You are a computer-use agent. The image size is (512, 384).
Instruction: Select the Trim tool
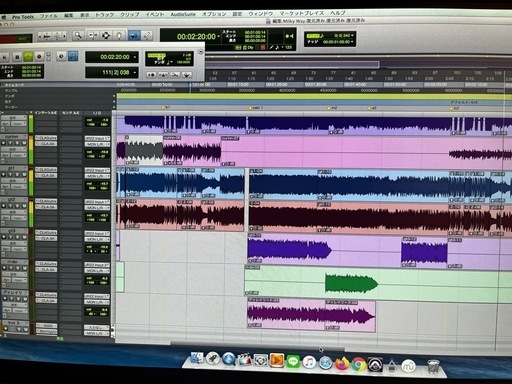tap(93, 35)
